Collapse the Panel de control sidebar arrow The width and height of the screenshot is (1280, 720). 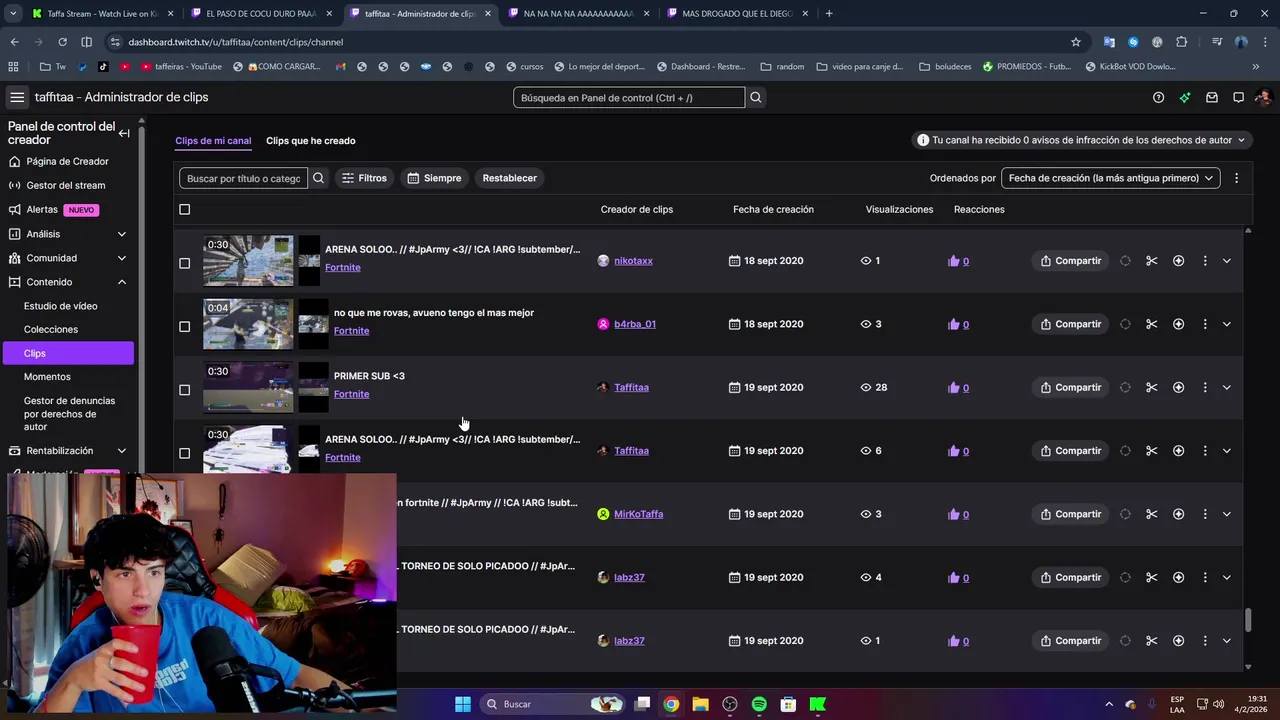click(x=124, y=133)
